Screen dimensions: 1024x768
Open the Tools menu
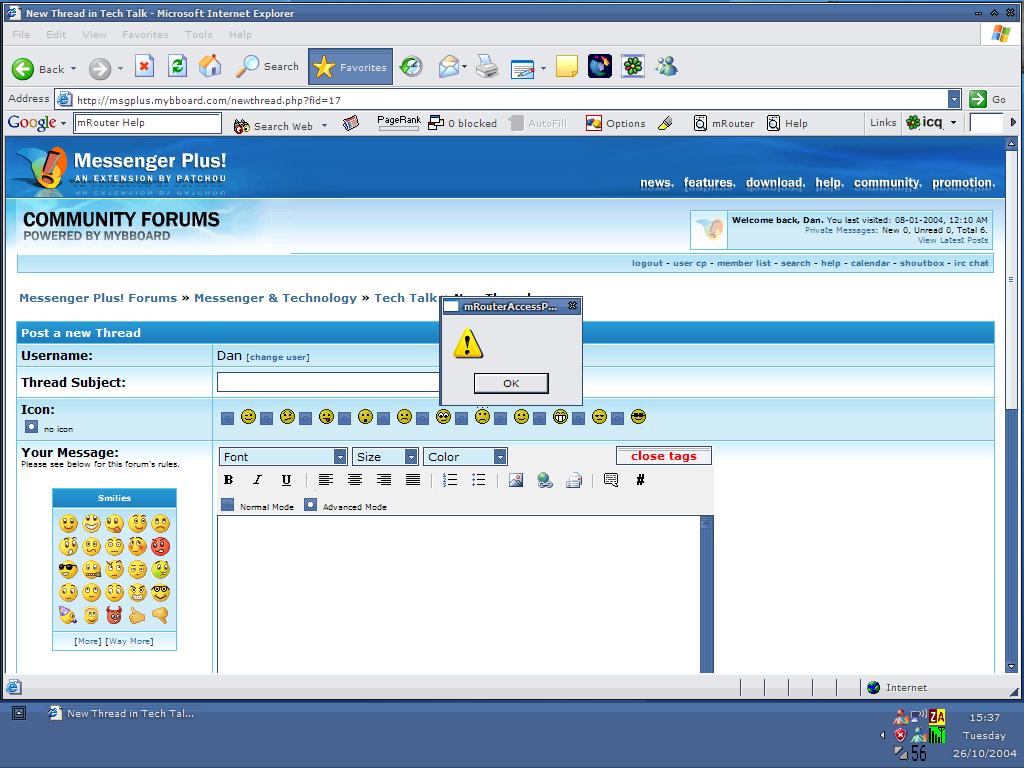tap(198, 34)
